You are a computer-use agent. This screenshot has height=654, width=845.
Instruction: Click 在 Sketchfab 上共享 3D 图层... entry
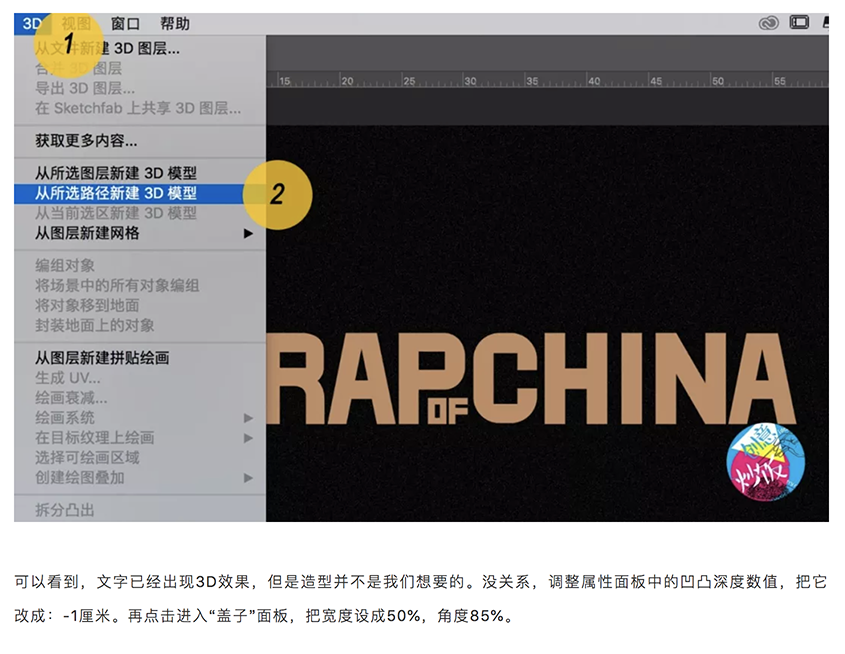138,108
